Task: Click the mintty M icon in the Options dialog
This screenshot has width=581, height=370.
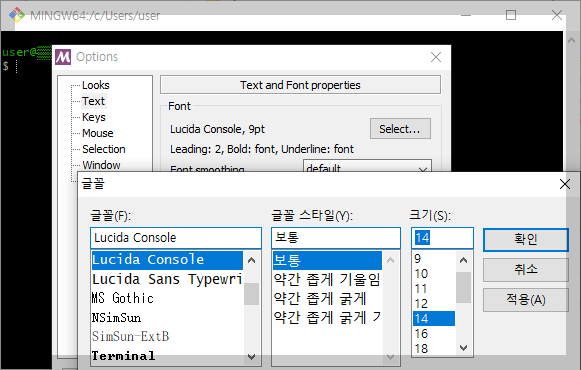Action: click(x=63, y=57)
